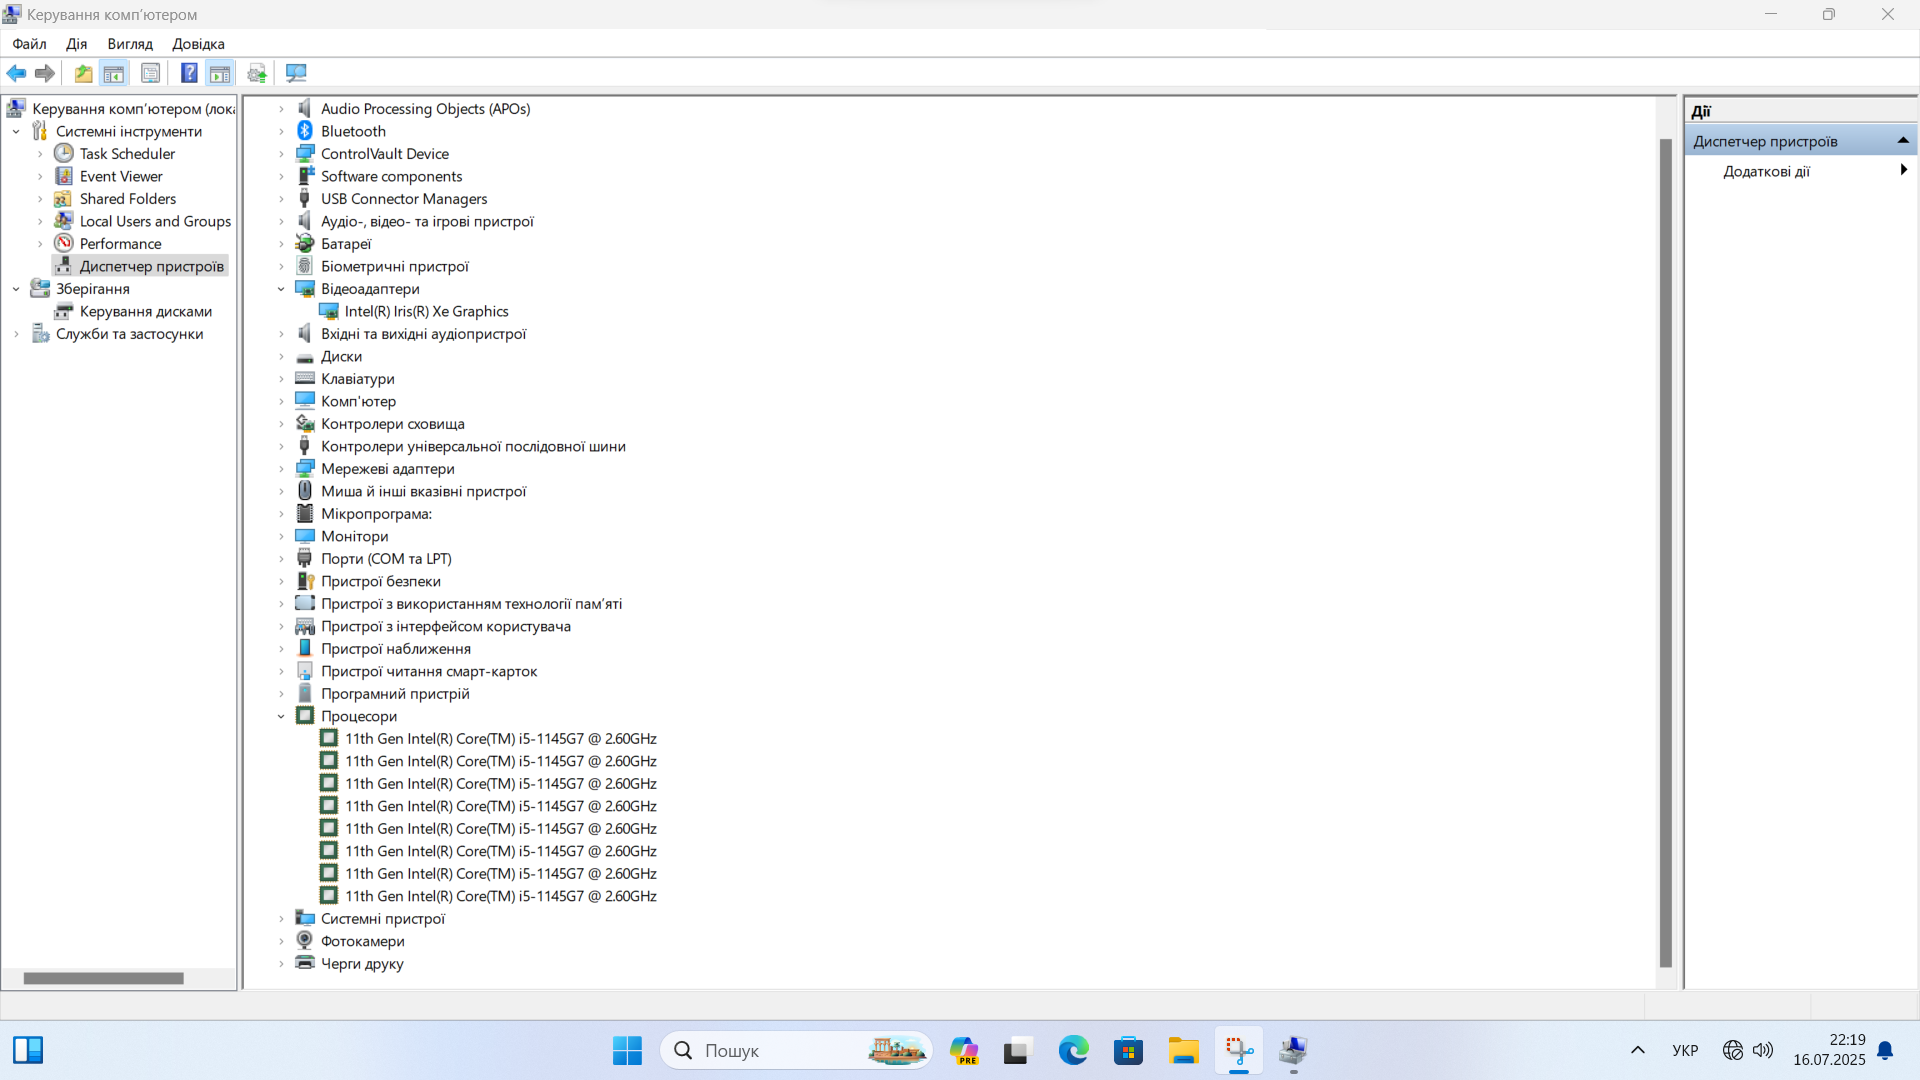Expand the Bluetooth device category

pyautogui.click(x=281, y=132)
